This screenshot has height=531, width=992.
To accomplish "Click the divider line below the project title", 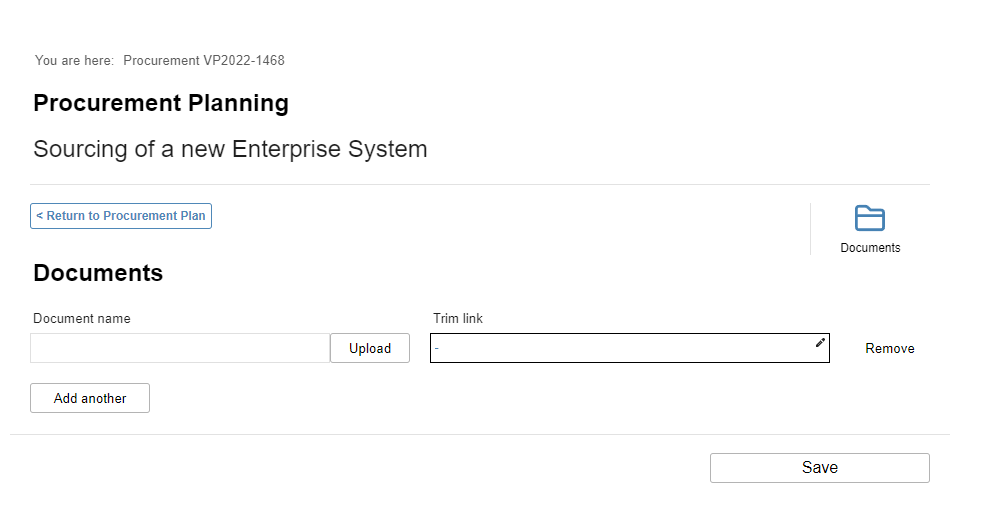I will click(x=480, y=185).
